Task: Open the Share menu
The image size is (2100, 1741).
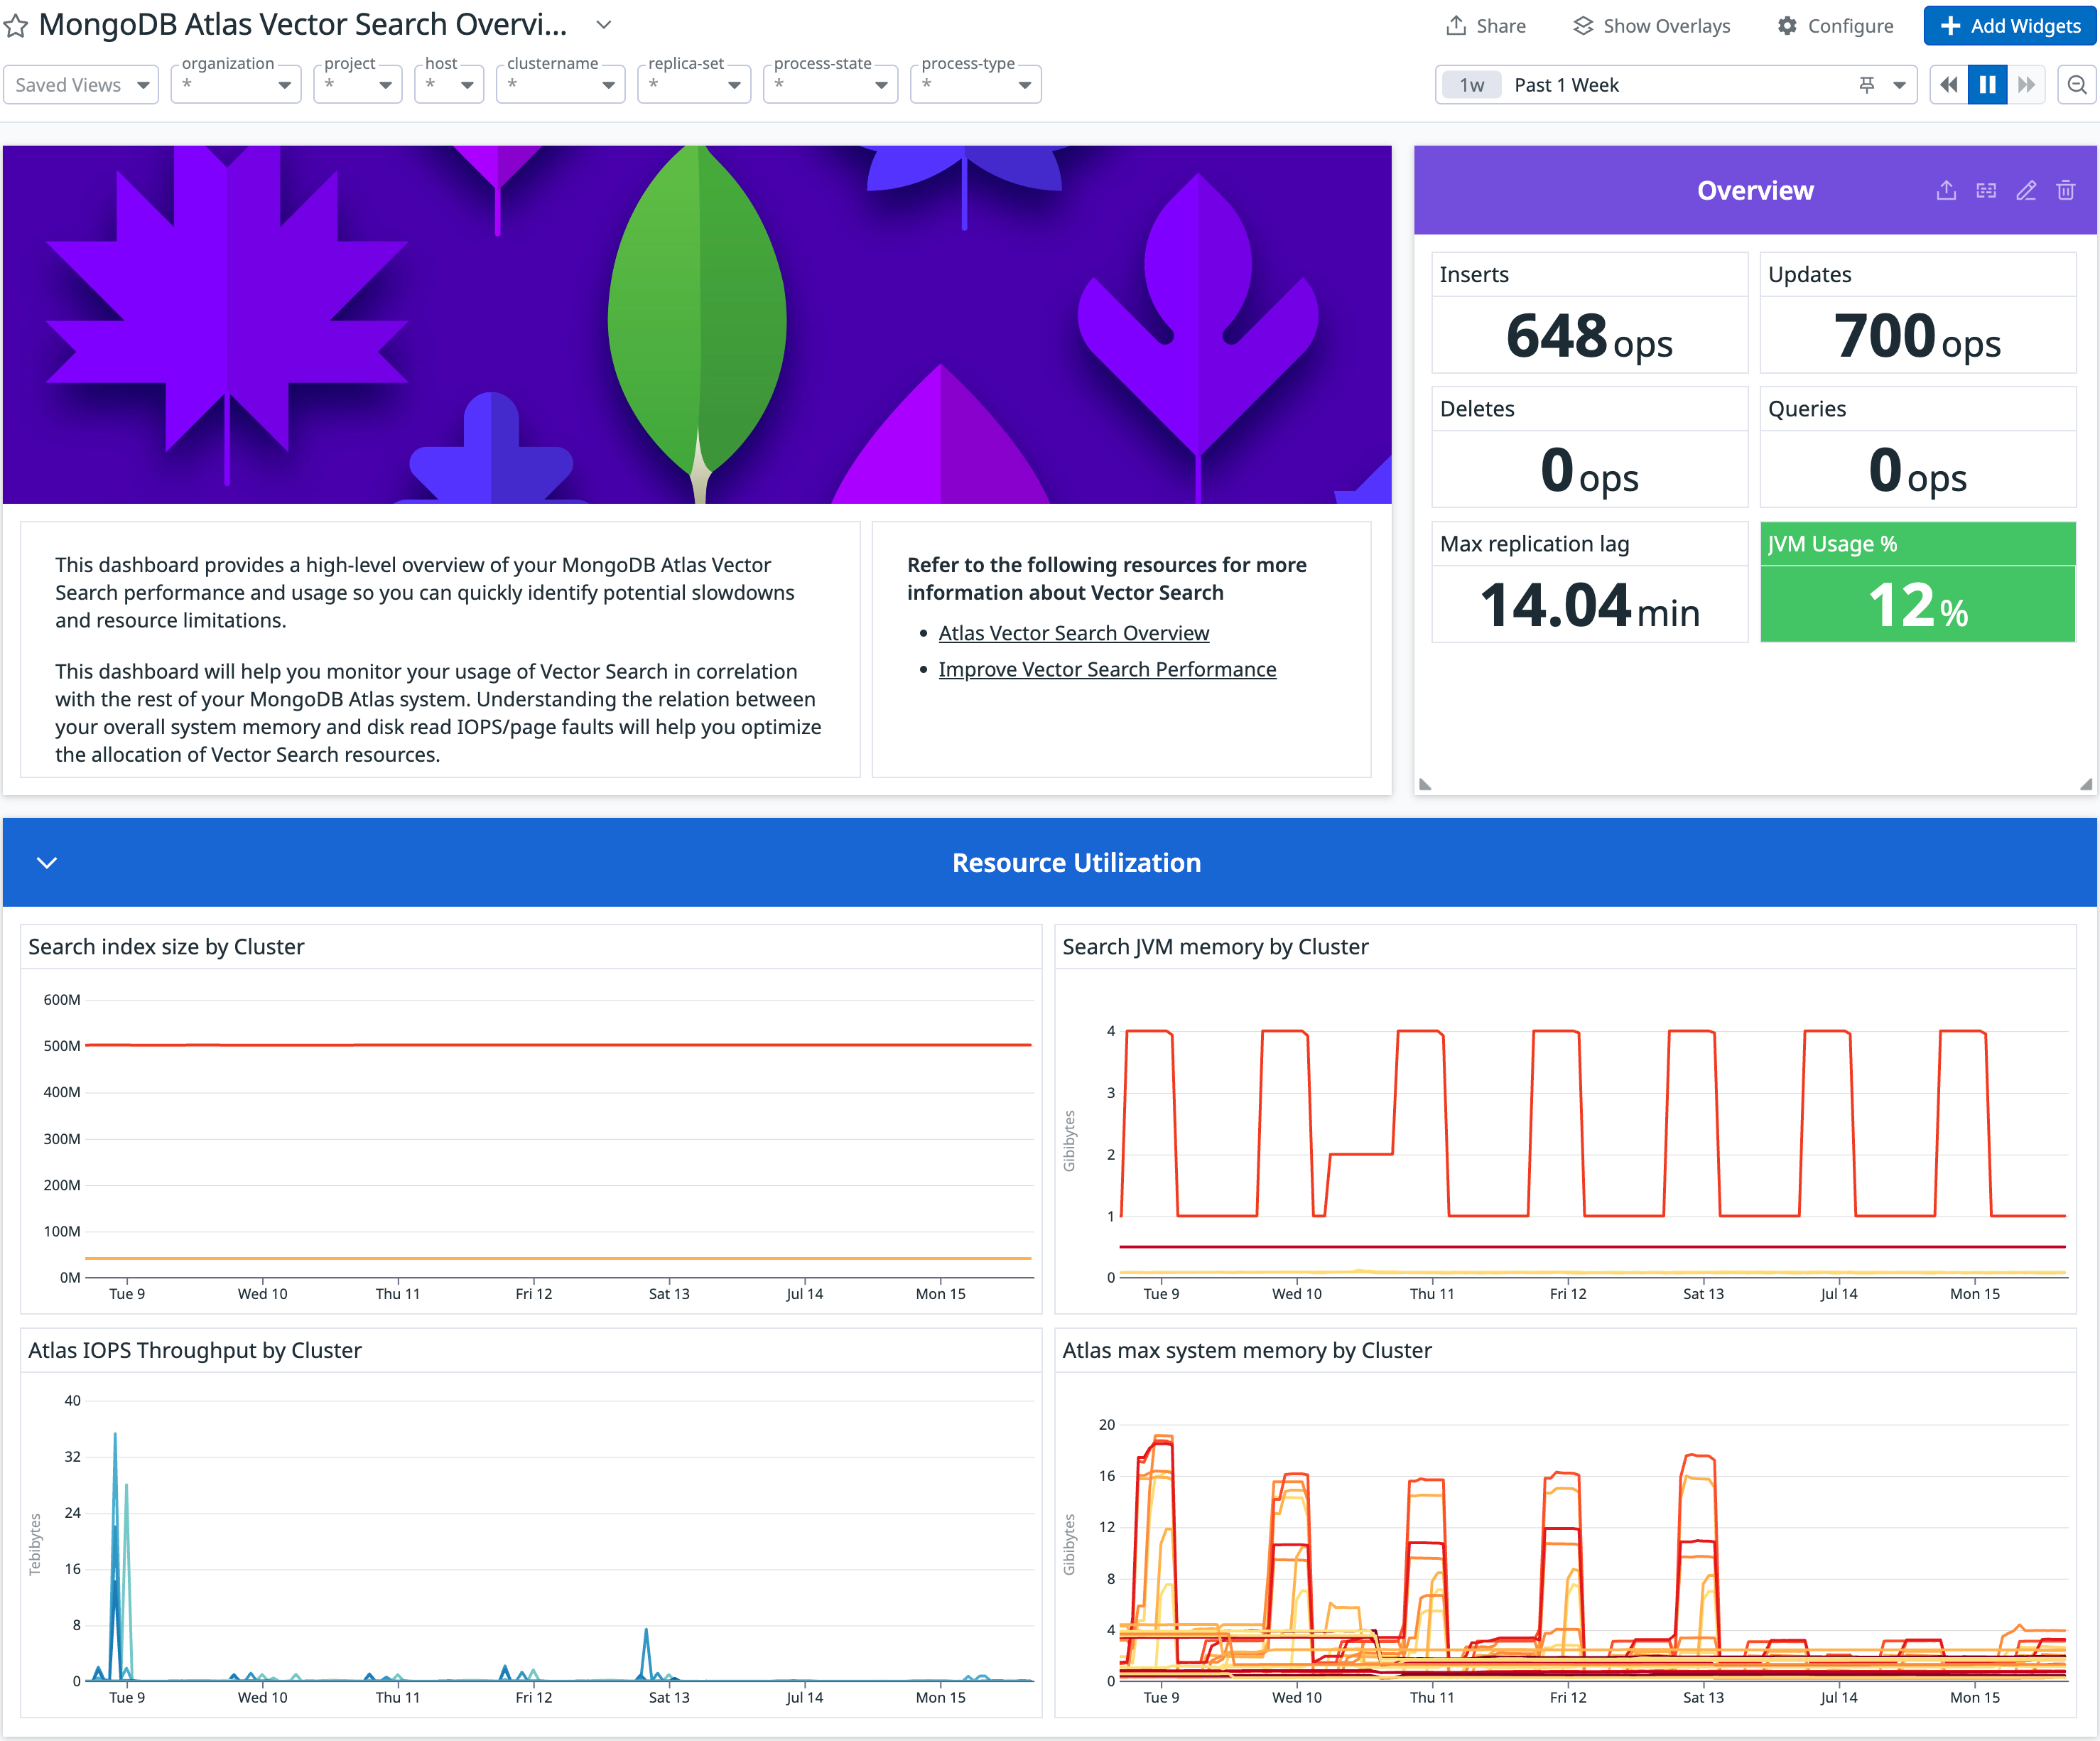Action: point(1486,26)
